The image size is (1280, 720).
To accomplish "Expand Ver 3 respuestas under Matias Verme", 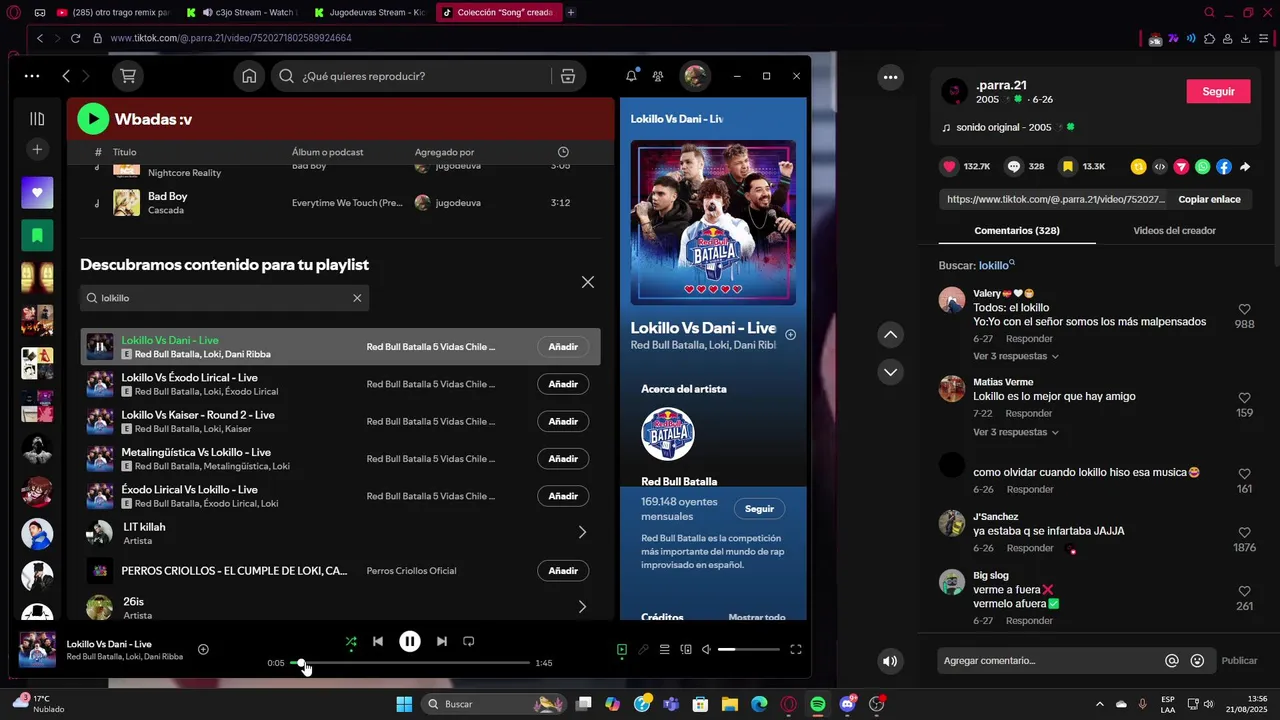I will 1016,432.
